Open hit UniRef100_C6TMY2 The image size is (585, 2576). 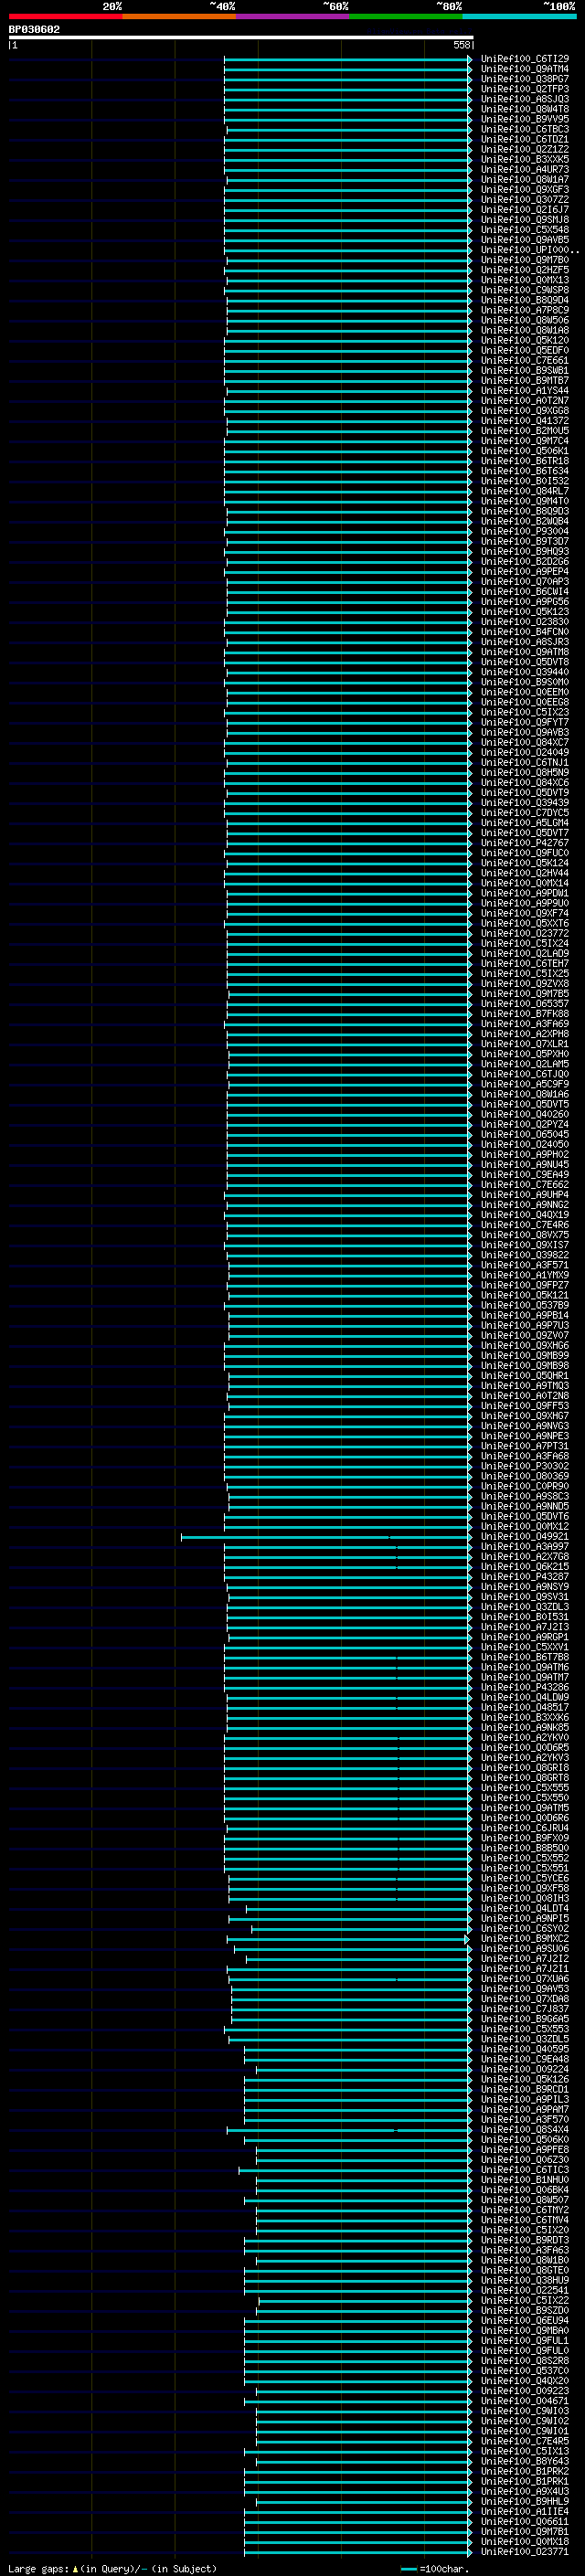525,2210
